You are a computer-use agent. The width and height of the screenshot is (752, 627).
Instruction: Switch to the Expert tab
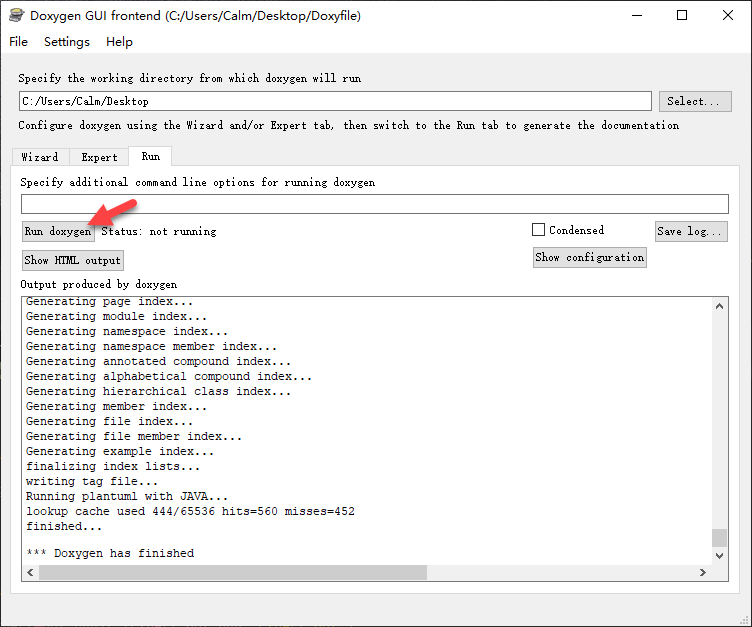tap(99, 157)
